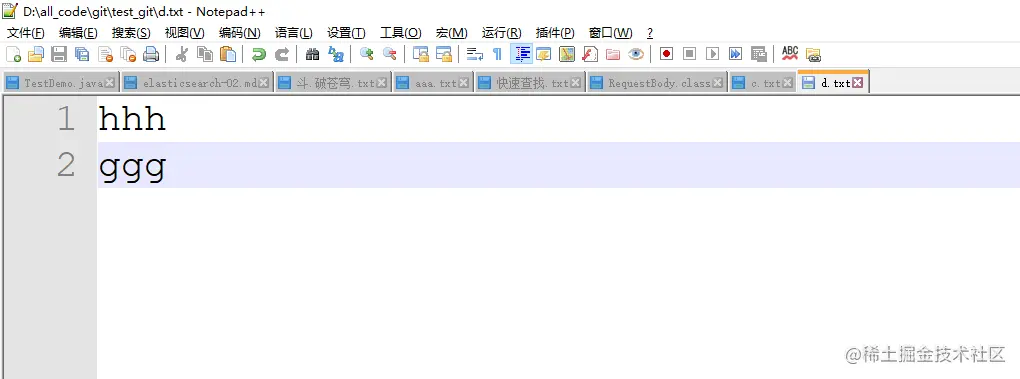The height and width of the screenshot is (379, 1020).
Task: Click the Cut scissors icon
Action: point(181,54)
